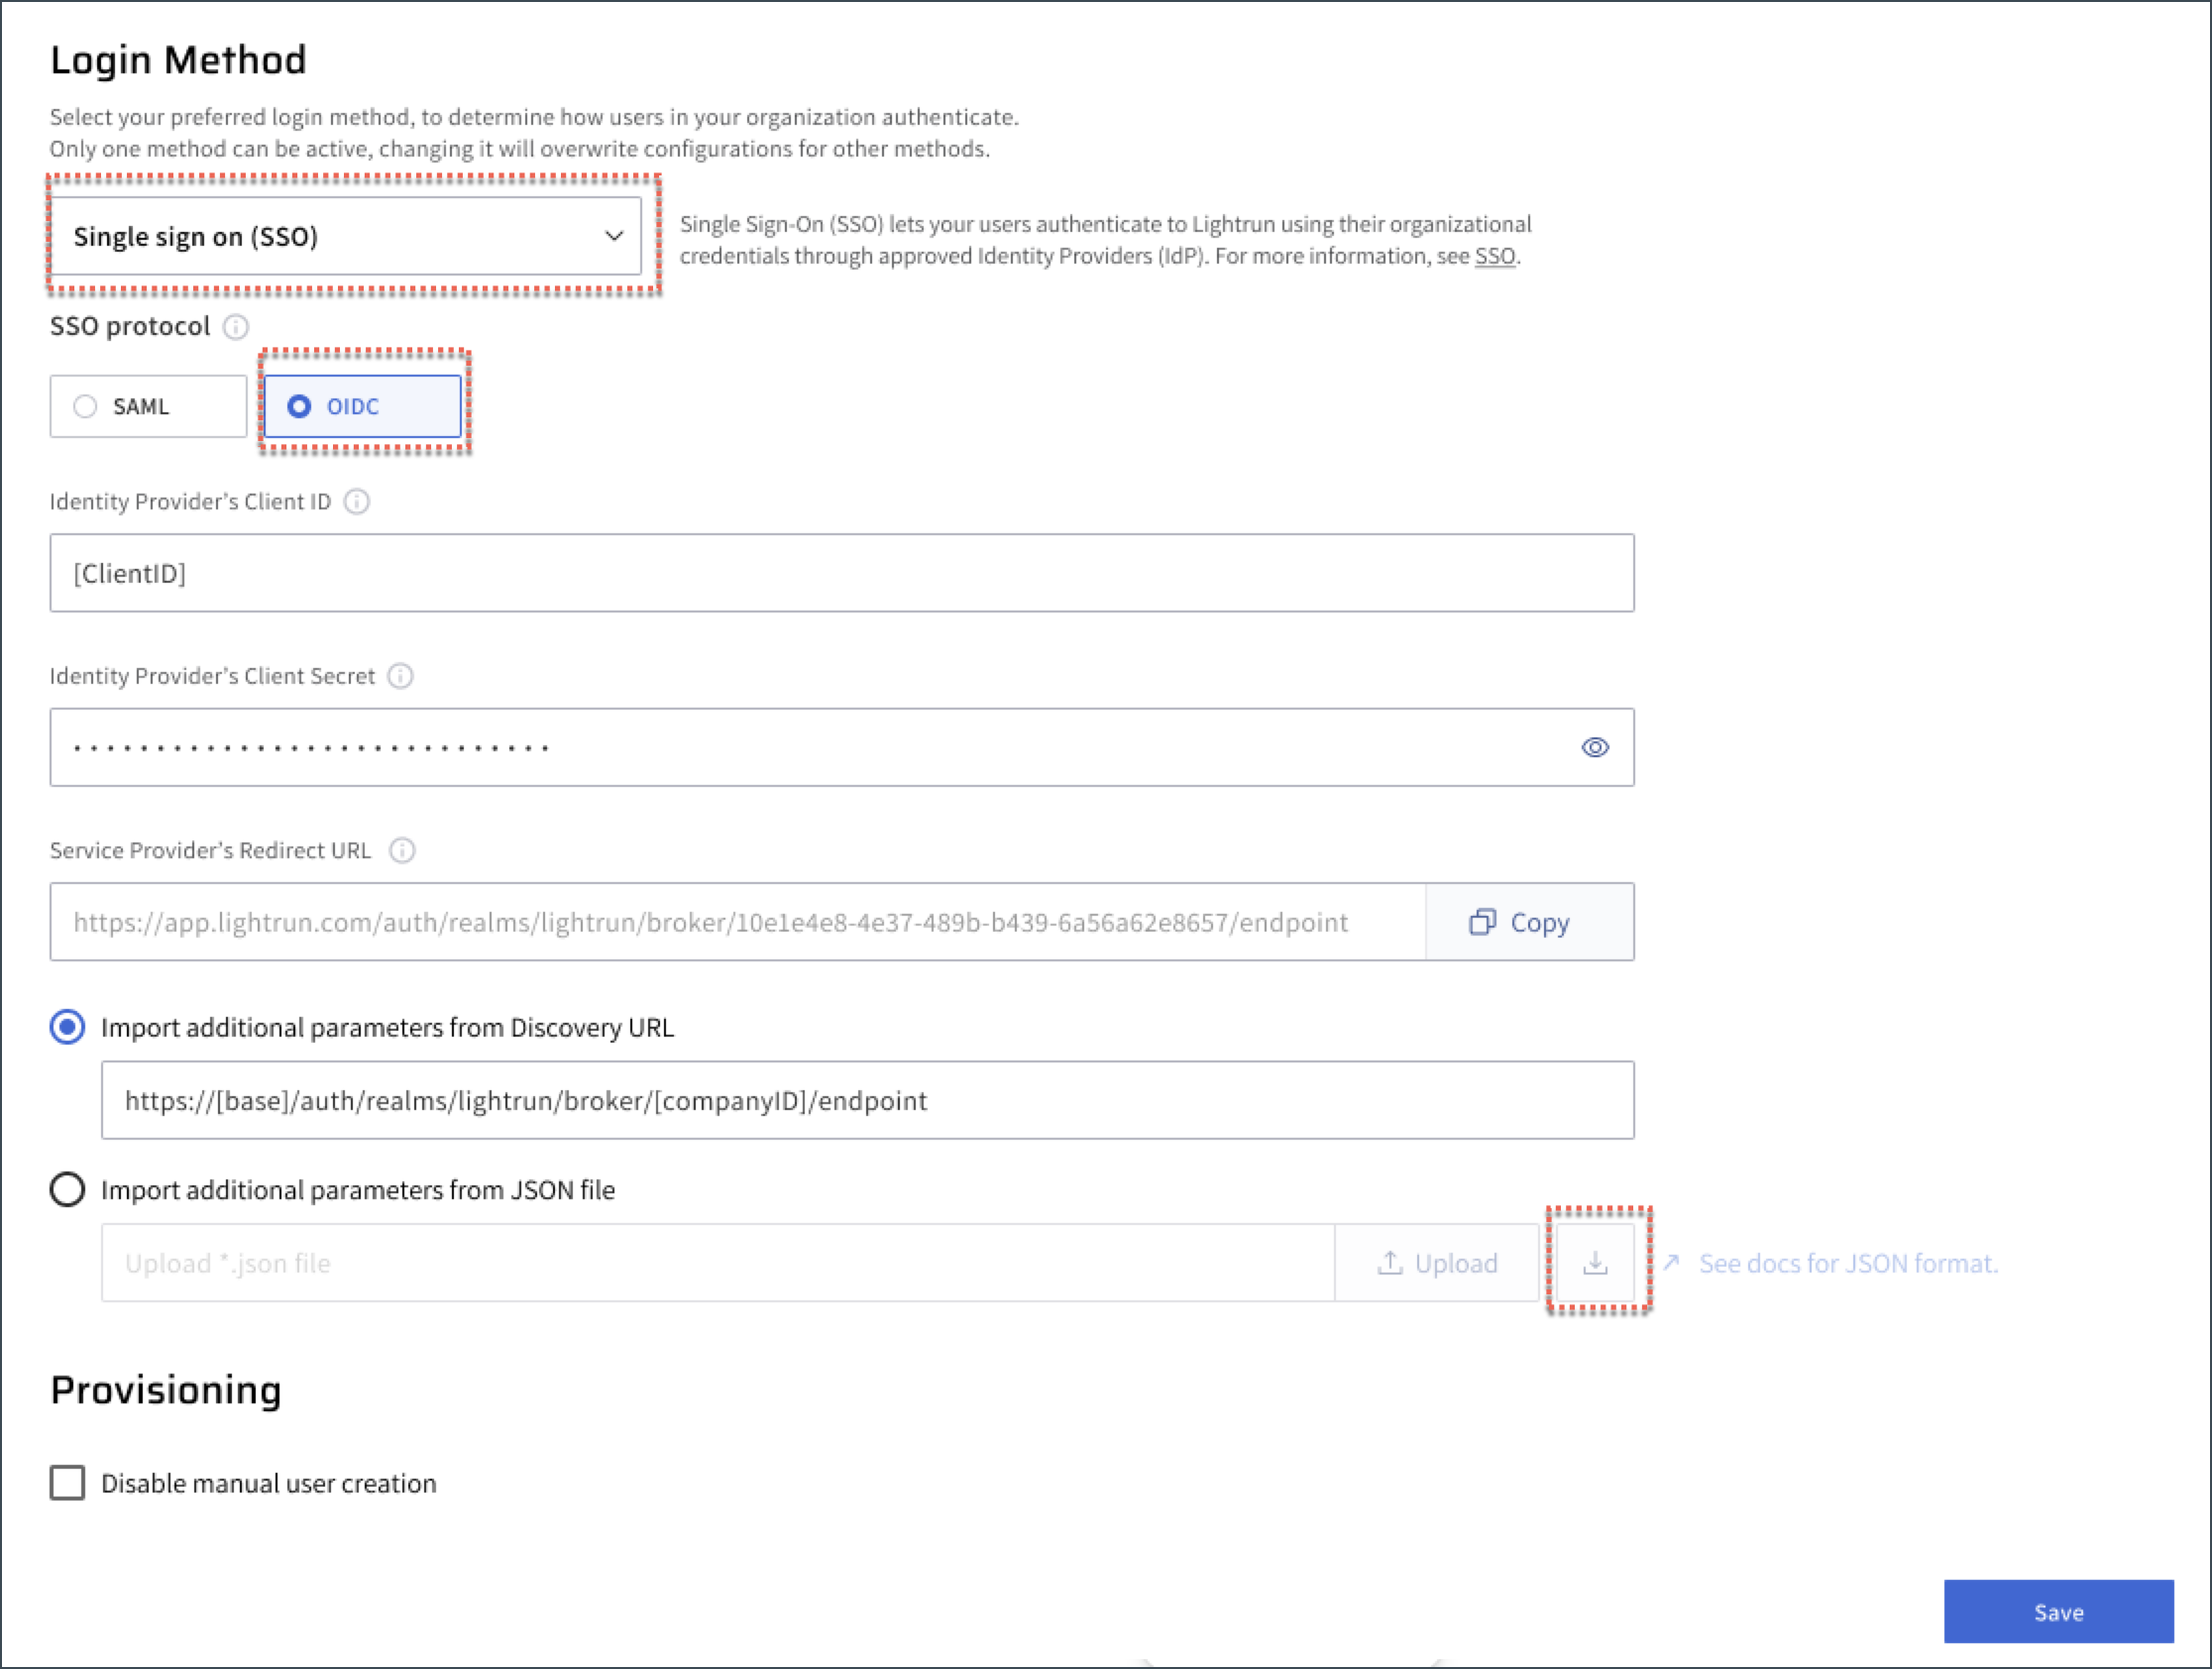Click external link arrow beside JSON docs
The image size is (2212, 1669).
[1671, 1263]
